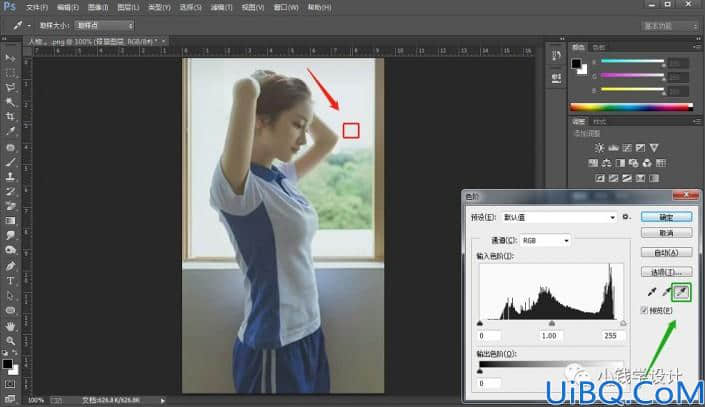705x407 pixels.
Task: Select the Dodge tool
Action: 10,250
